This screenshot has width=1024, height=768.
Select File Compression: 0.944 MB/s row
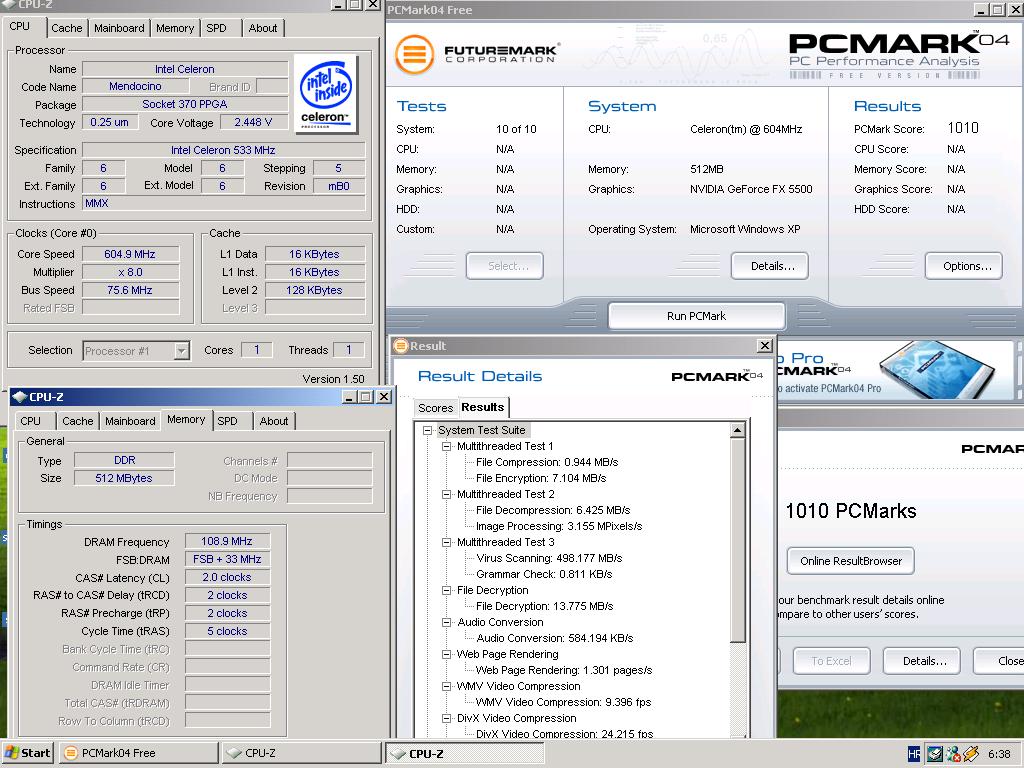547,462
